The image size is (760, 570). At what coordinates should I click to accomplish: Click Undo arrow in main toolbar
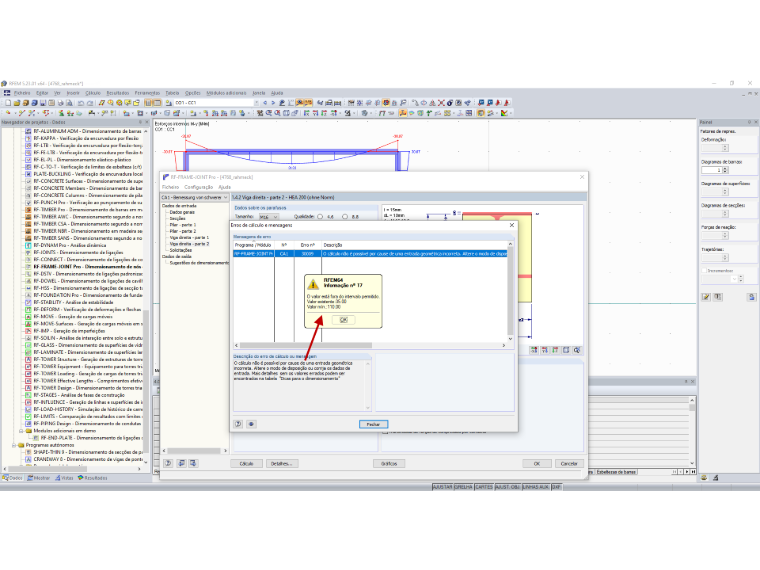pos(81,103)
